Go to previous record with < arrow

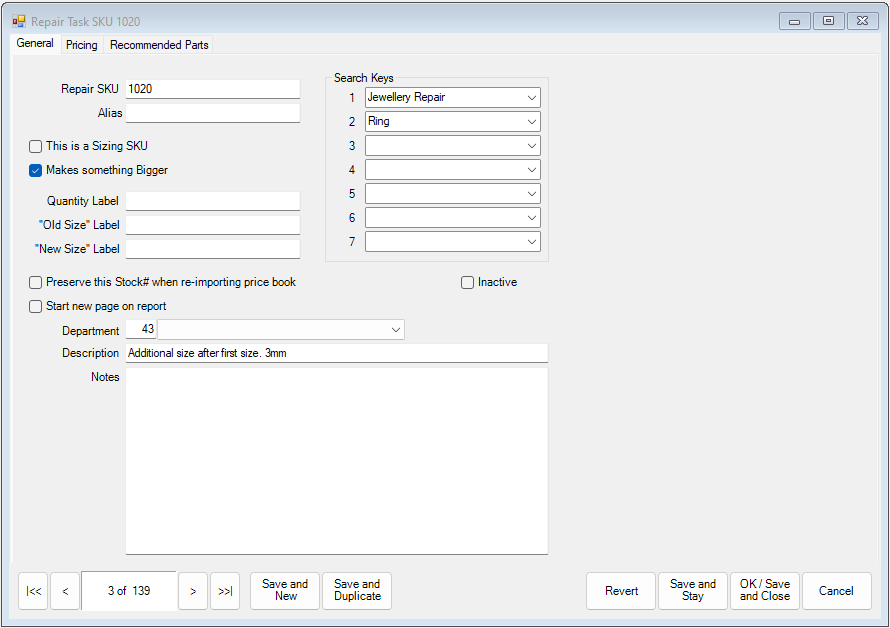coord(64,591)
